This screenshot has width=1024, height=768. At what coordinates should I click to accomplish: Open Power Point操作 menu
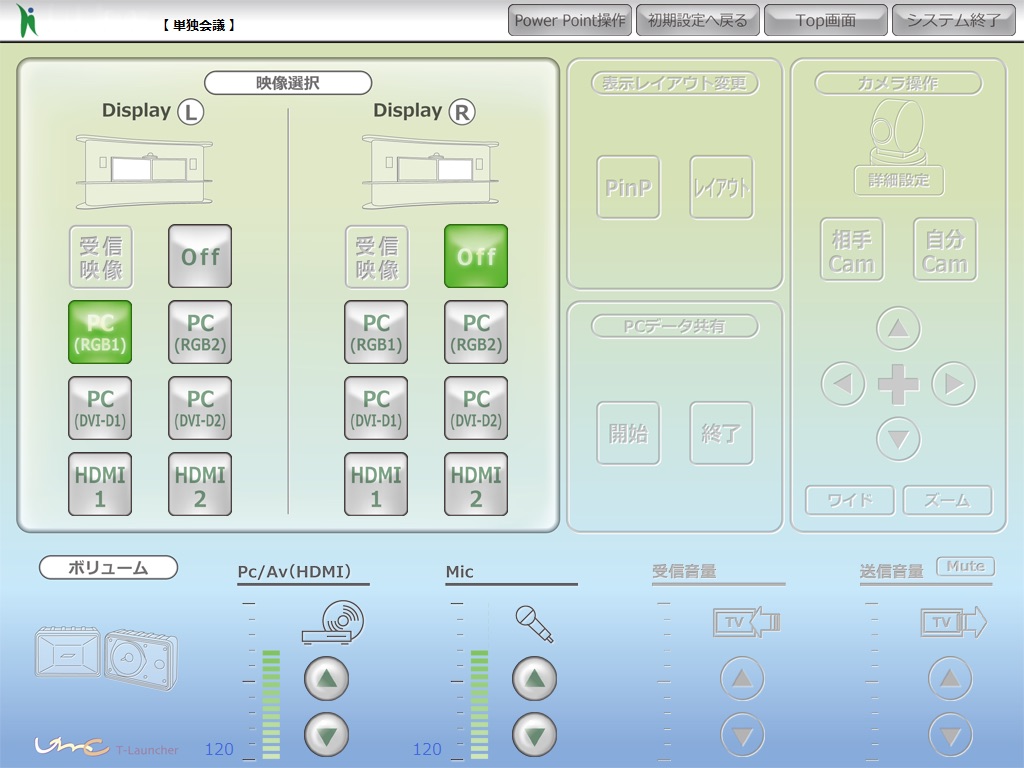tap(570, 20)
